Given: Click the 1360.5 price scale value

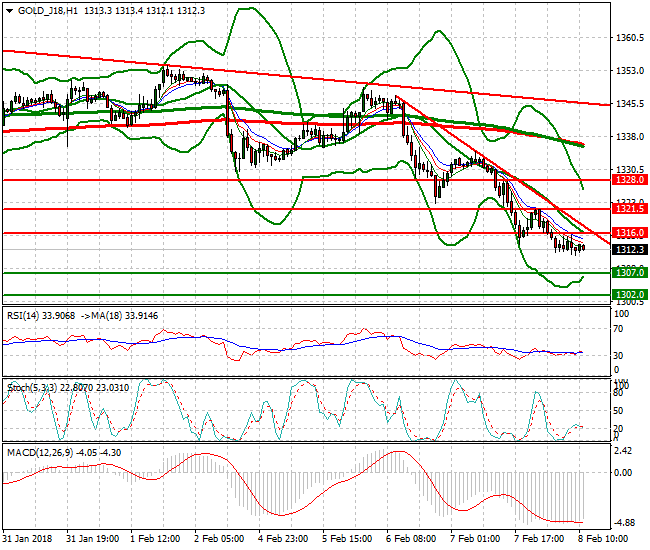Looking at the screenshot, I should point(630,38).
